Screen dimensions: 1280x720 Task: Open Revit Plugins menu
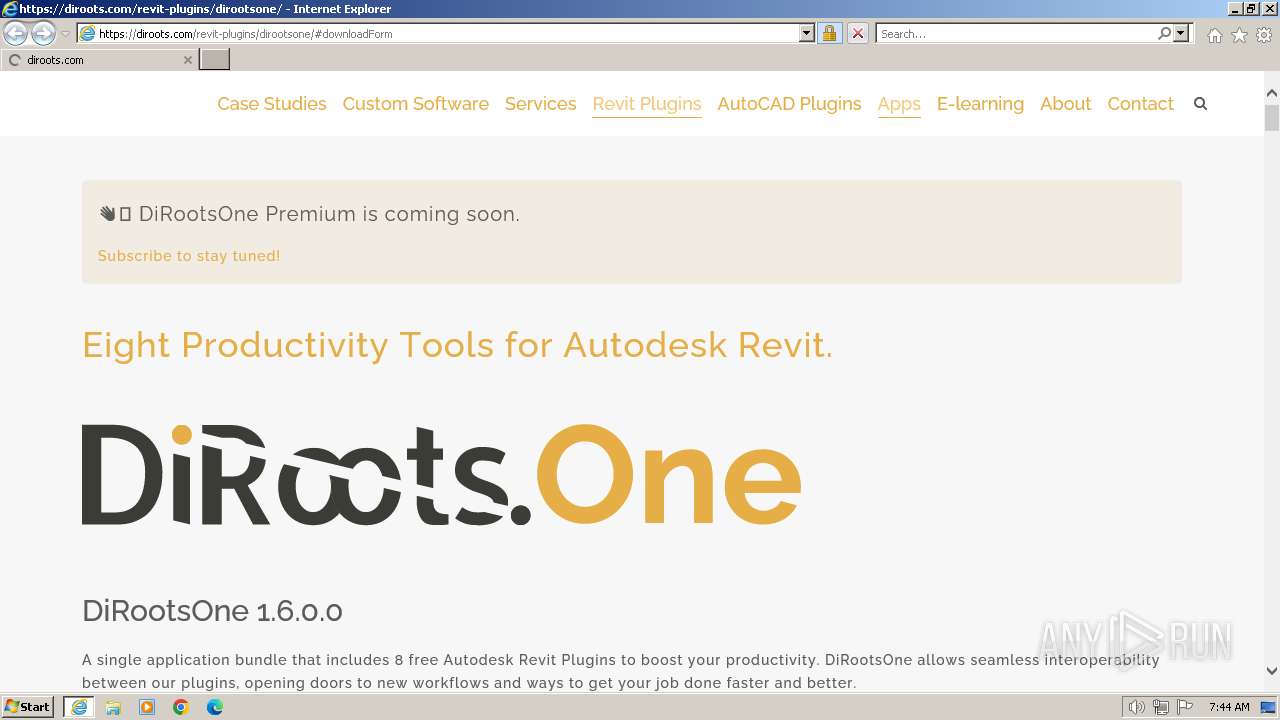(x=647, y=103)
